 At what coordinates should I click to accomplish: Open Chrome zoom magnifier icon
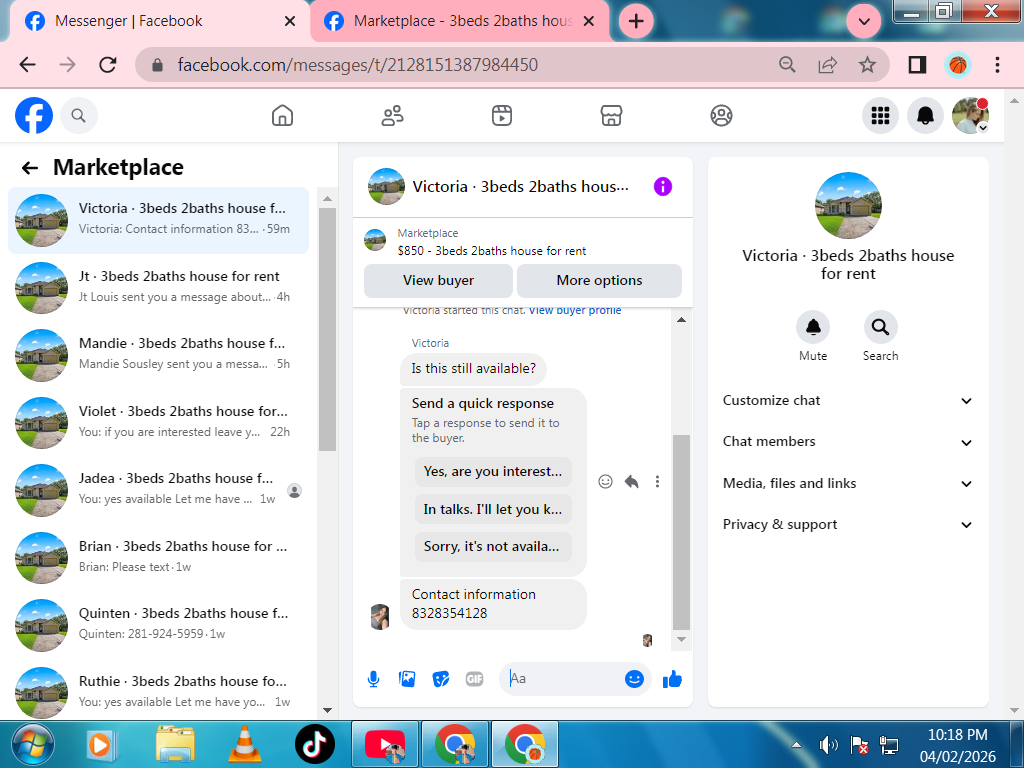pyautogui.click(x=787, y=65)
